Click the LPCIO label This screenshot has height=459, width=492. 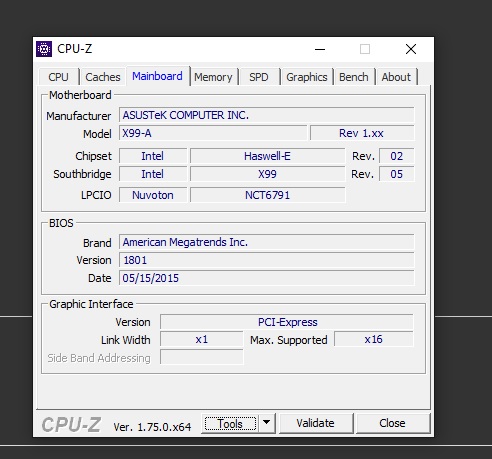tap(96, 195)
